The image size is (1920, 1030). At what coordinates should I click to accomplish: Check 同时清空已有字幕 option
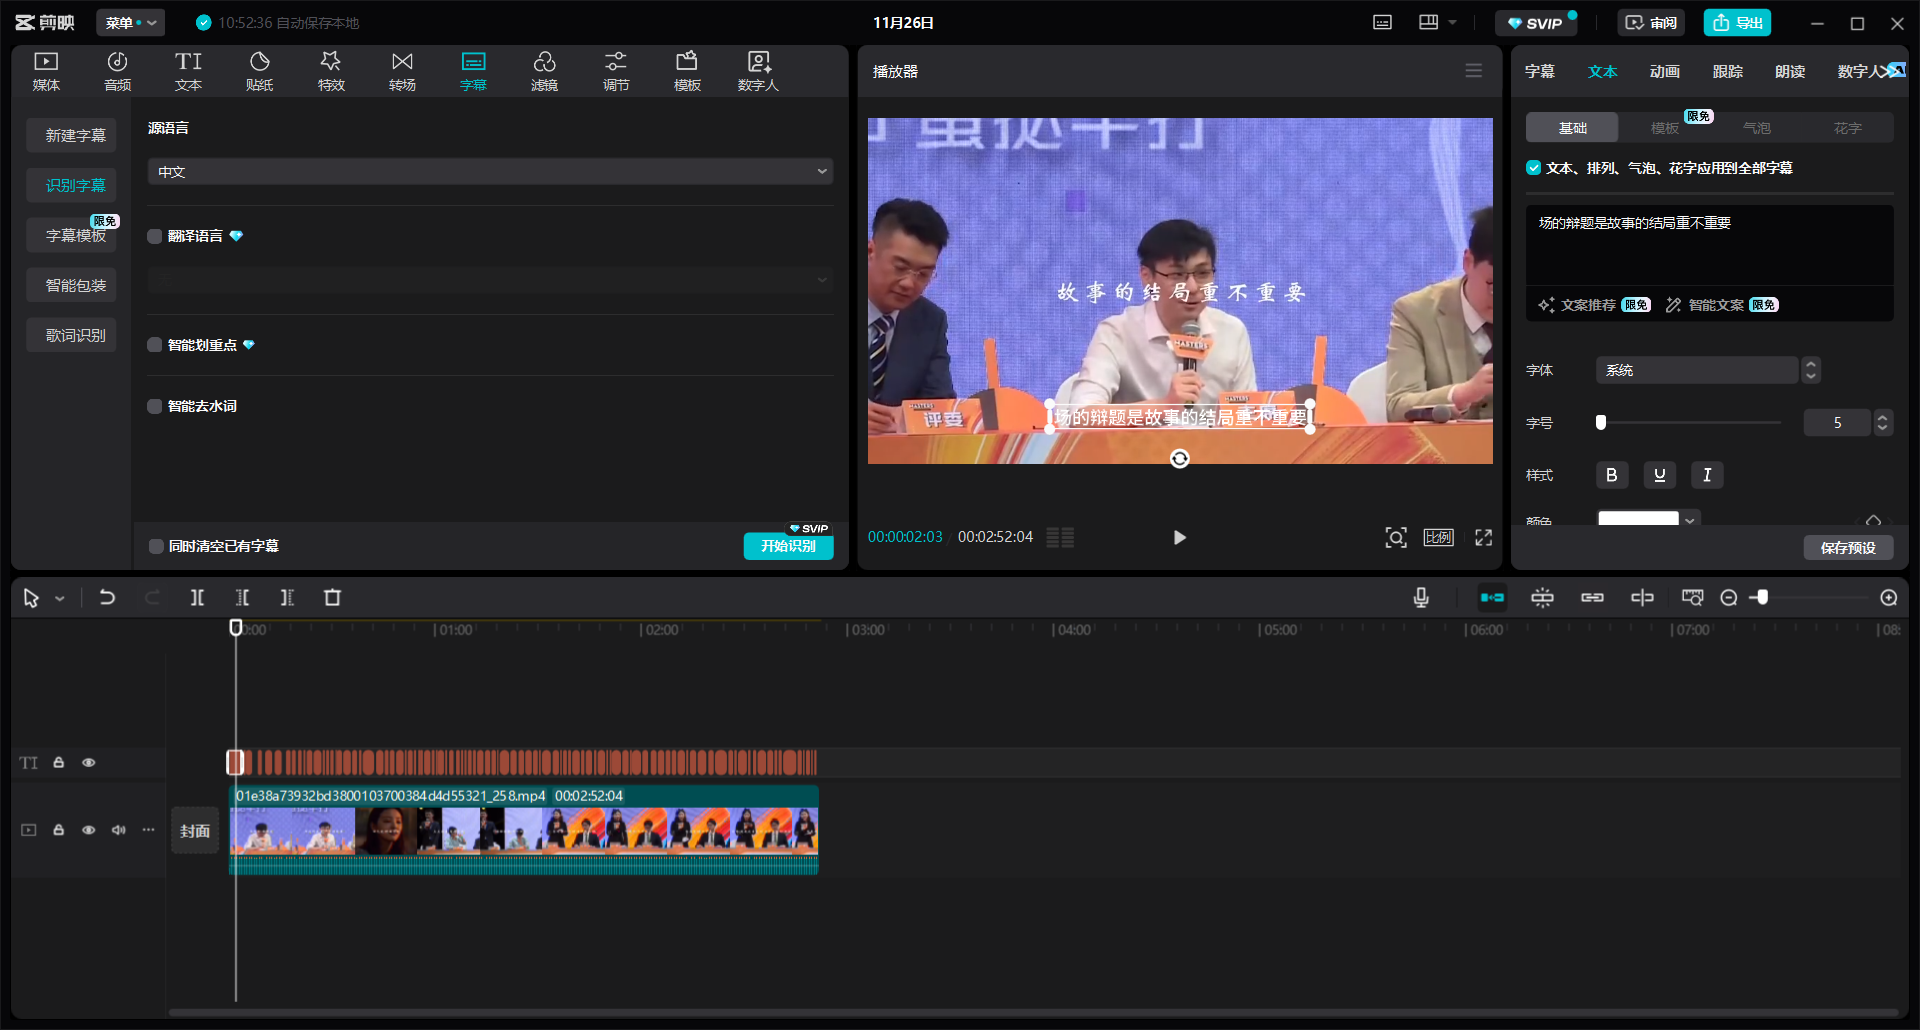pos(156,546)
